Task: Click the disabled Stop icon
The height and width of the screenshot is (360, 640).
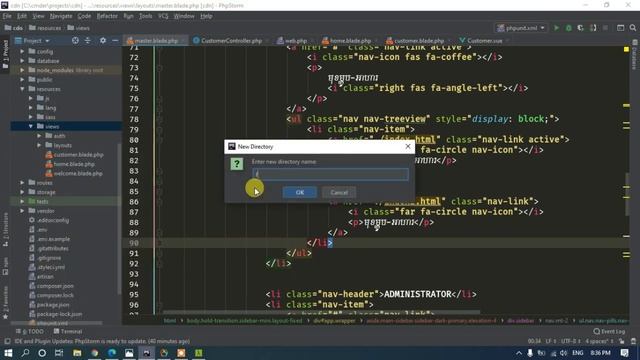Action: [x=605, y=28]
